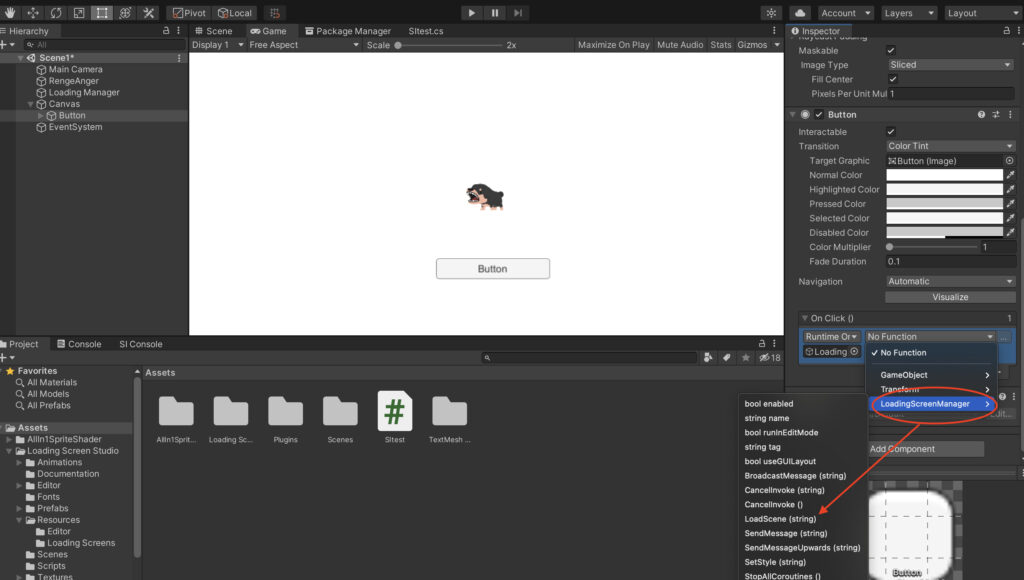
Task: Open the Account dropdown
Action: point(845,13)
